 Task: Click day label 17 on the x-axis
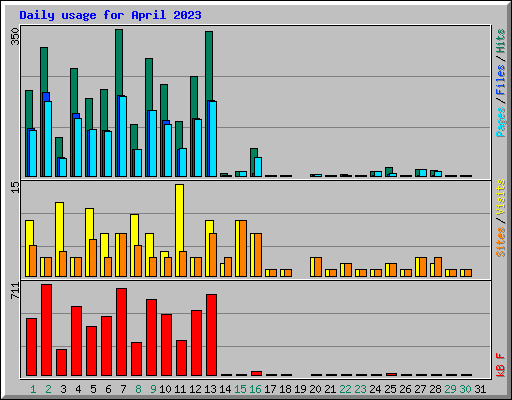pos(270,389)
